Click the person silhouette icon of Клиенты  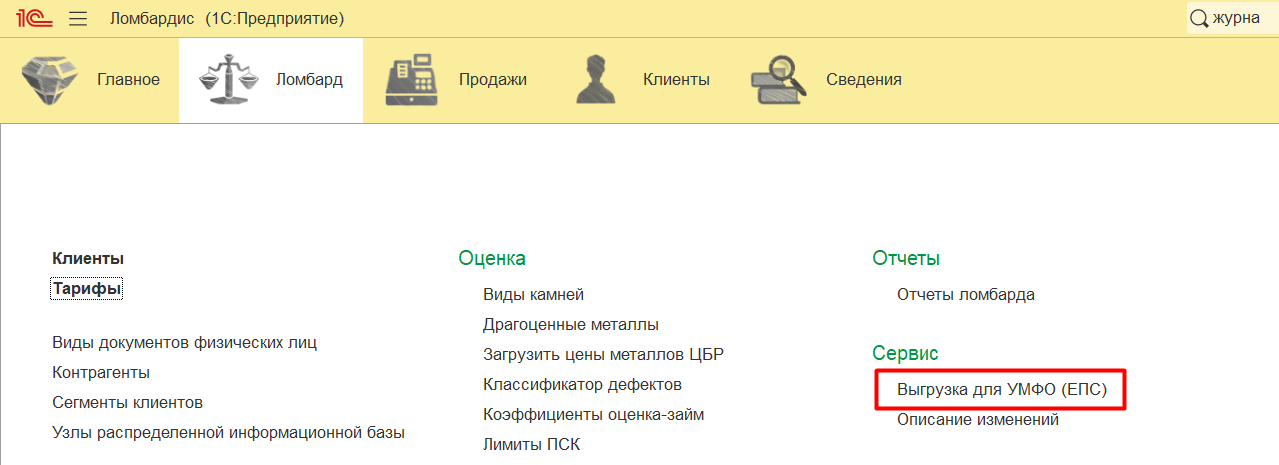click(x=597, y=80)
